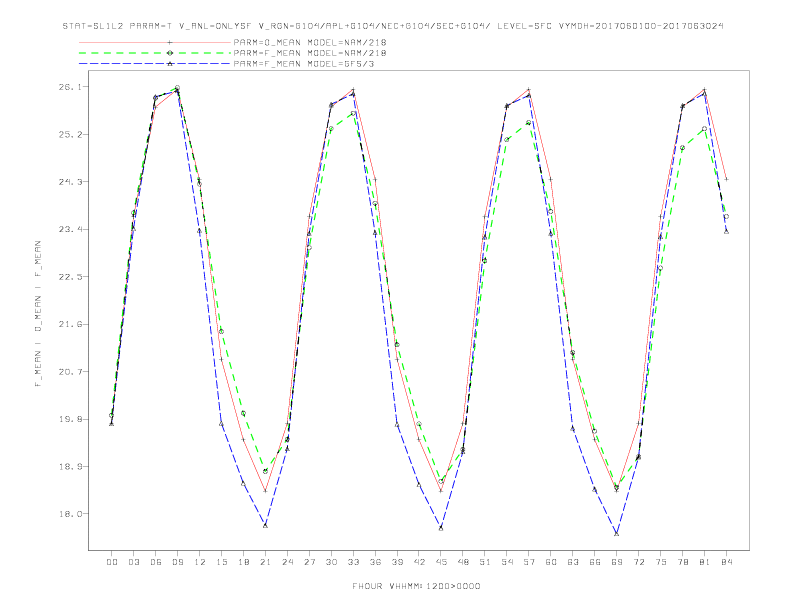This screenshot has height=612, width=792.
Task: Click y-axis tick value 25.2
Action: click(x=69, y=134)
